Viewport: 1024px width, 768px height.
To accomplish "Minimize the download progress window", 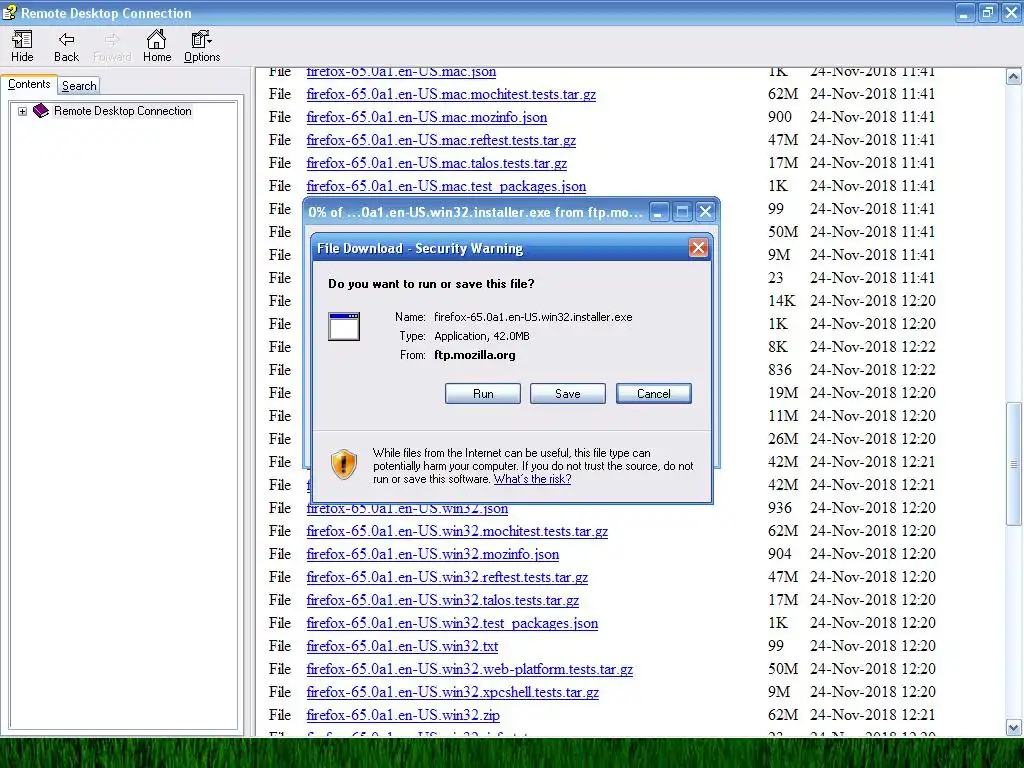I will [x=659, y=212].
